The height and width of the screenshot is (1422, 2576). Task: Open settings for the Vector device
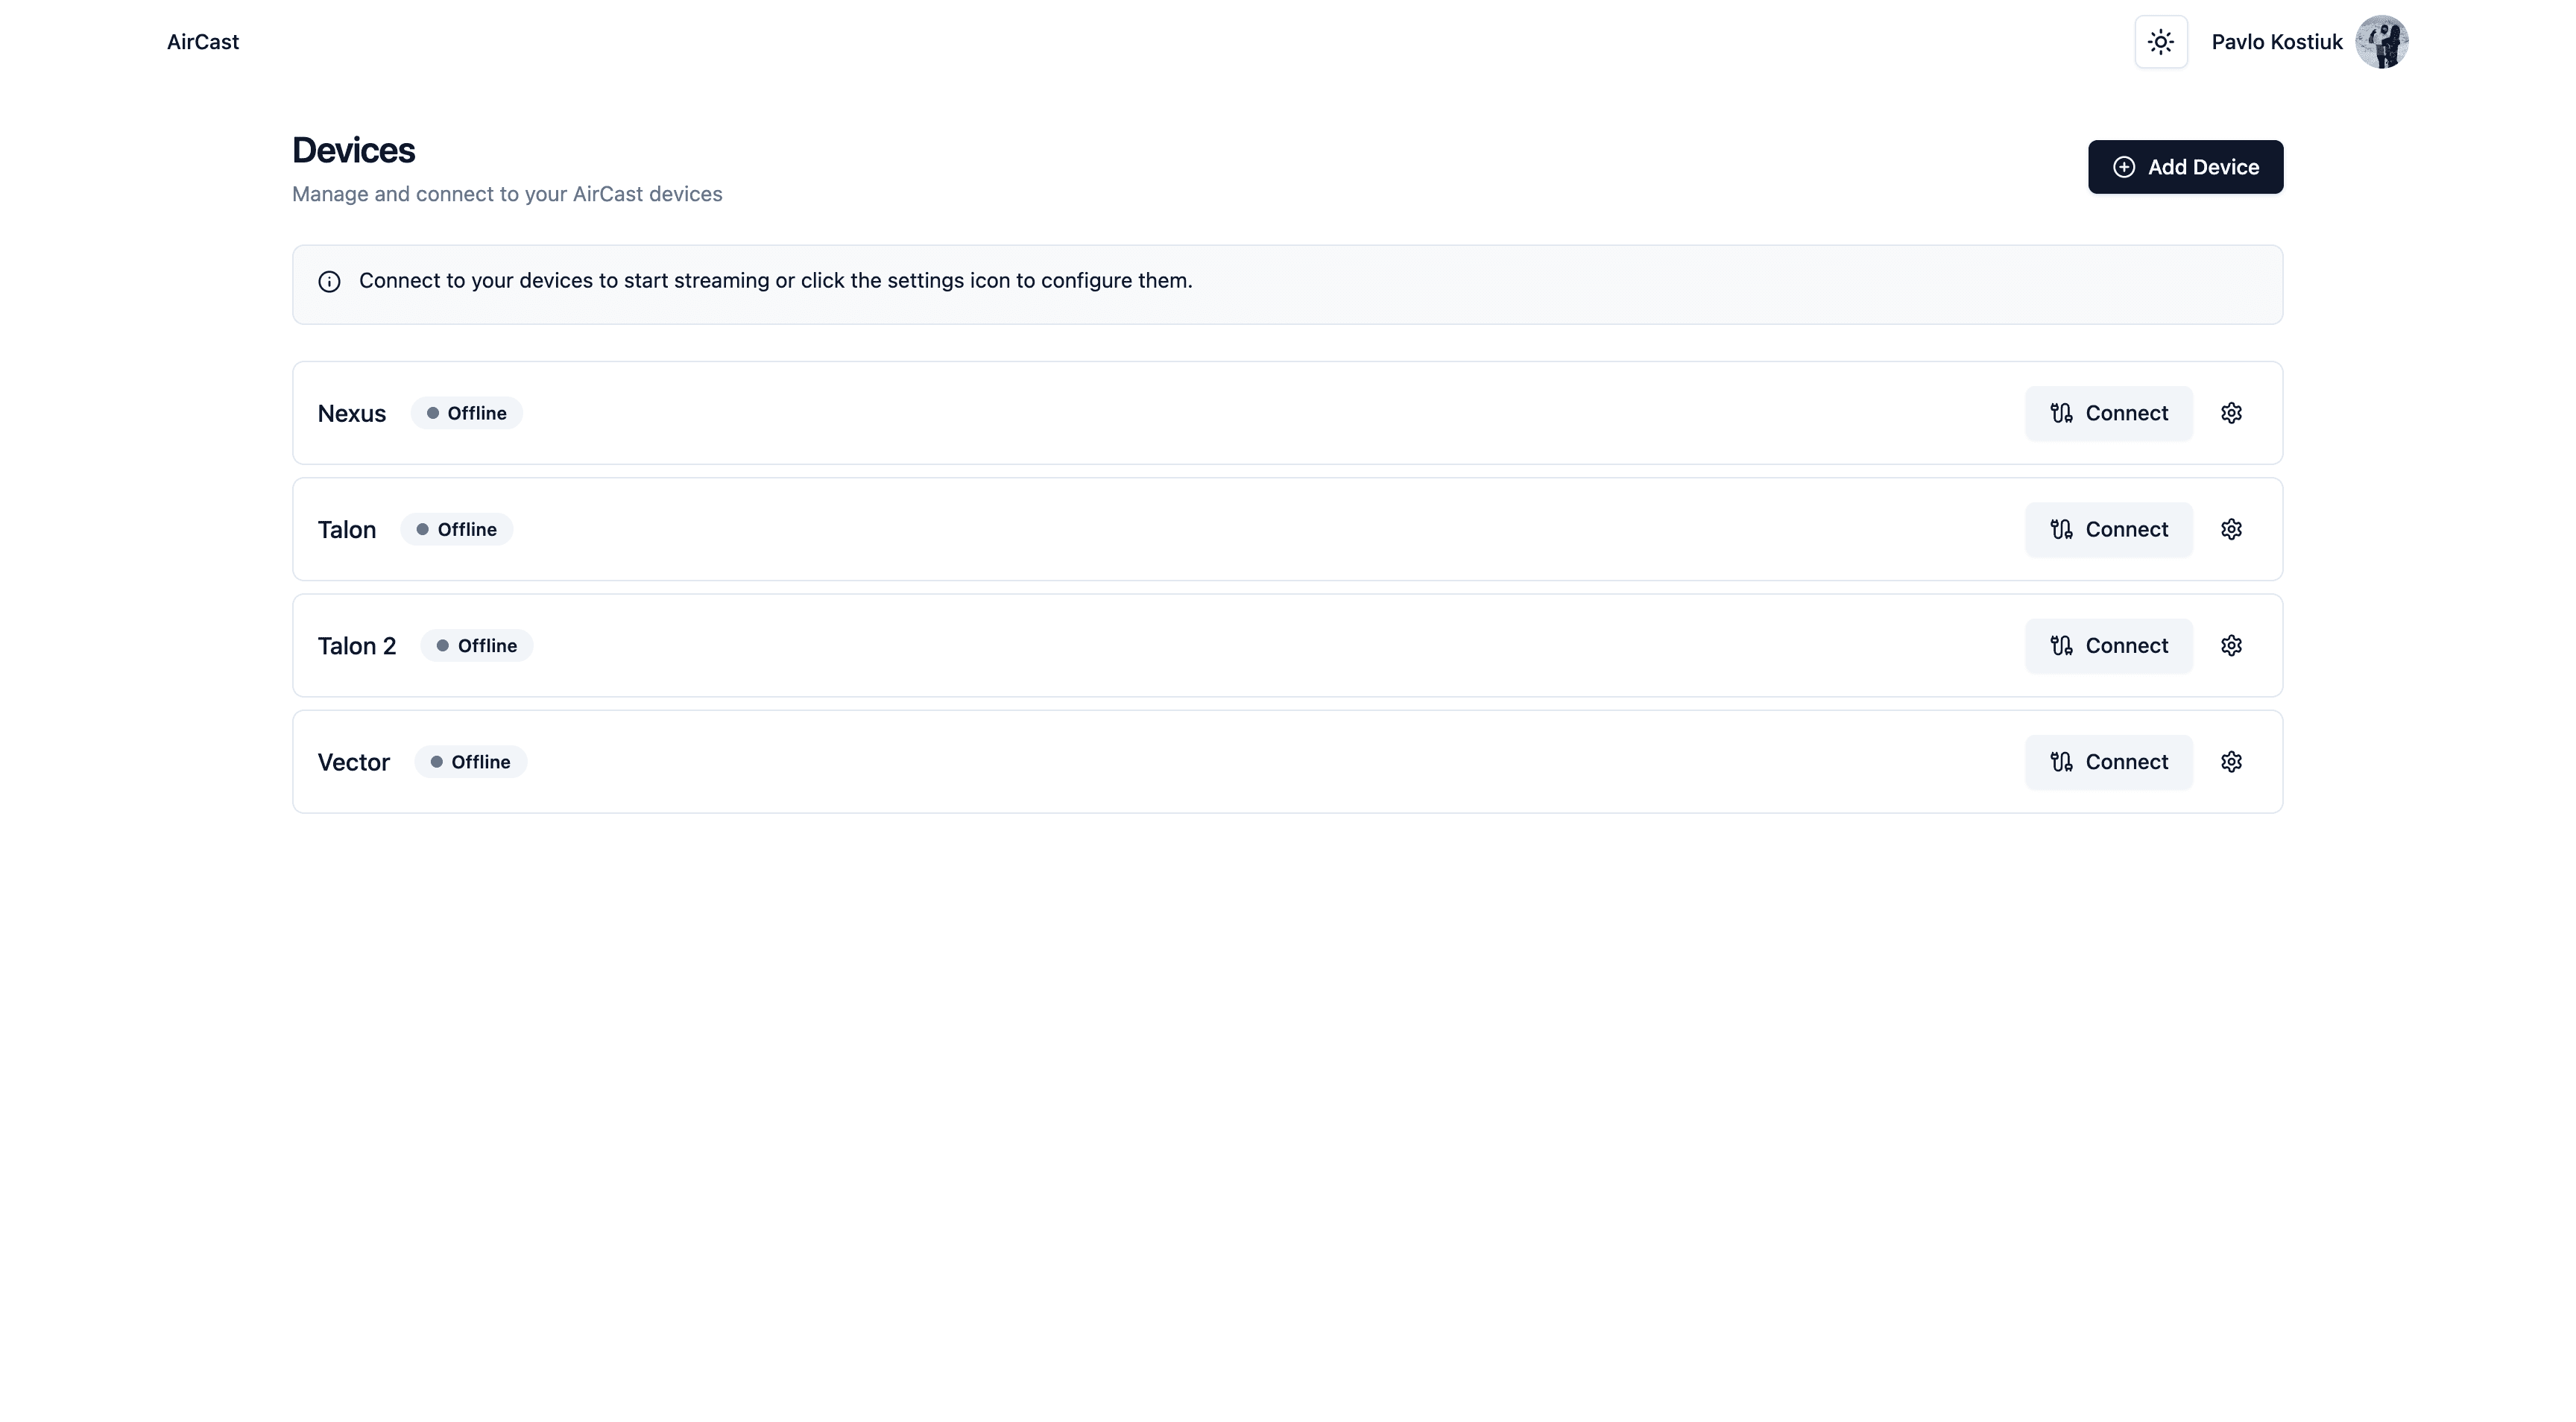[x=2232, y=761]
